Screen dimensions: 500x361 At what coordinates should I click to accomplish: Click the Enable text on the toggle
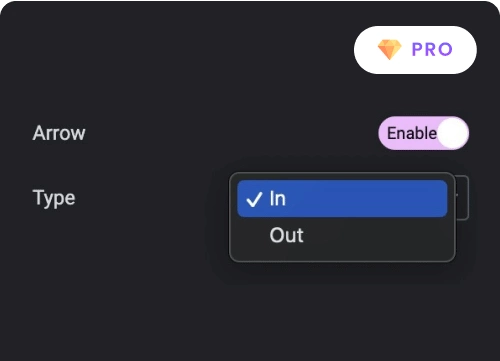(412, 133)
